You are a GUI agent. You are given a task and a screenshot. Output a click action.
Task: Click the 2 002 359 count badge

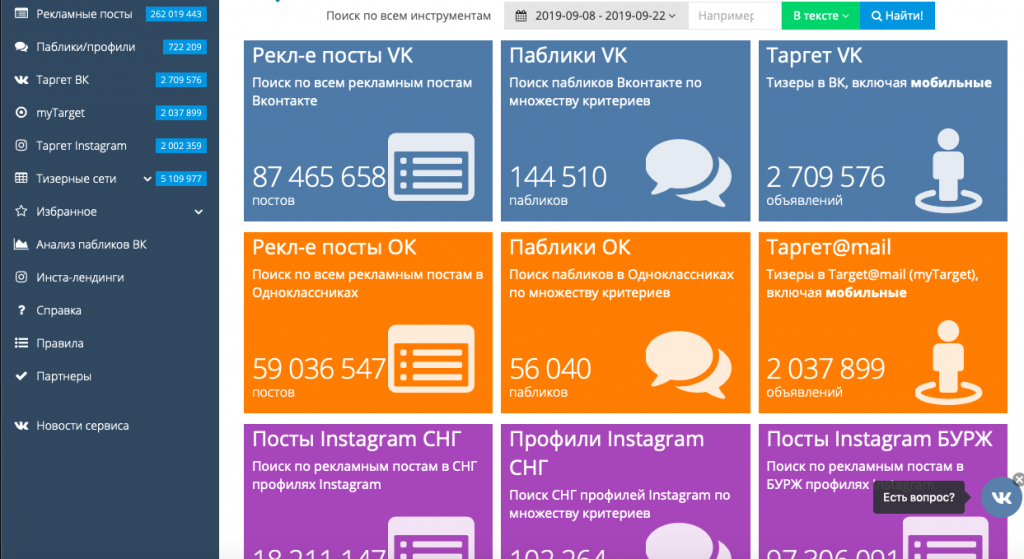[181, 146]
